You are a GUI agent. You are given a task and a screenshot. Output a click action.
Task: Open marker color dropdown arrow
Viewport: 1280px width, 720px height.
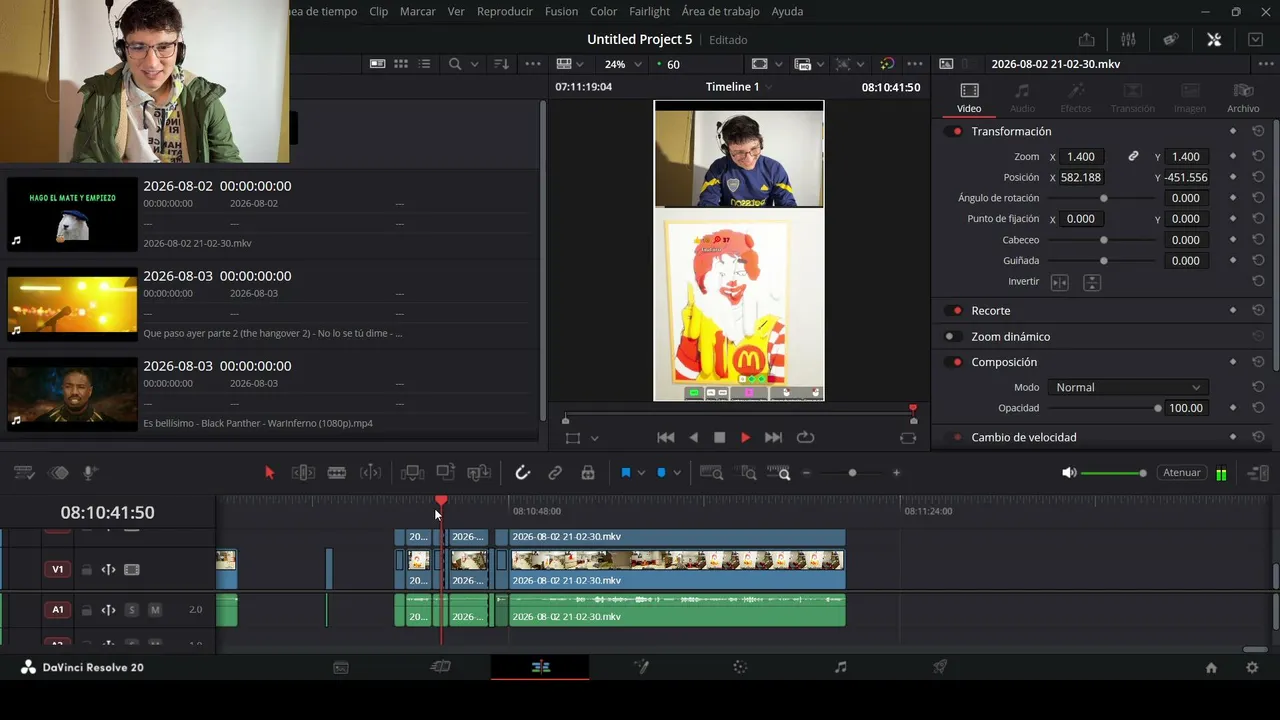(x=677, y=473)
